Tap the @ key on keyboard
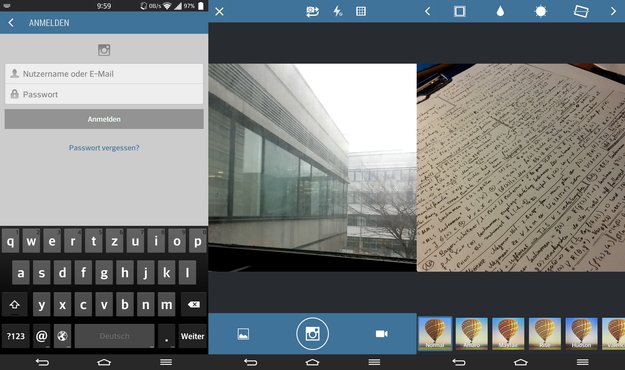Screen dimensions: 625x370 click(41, 336)
